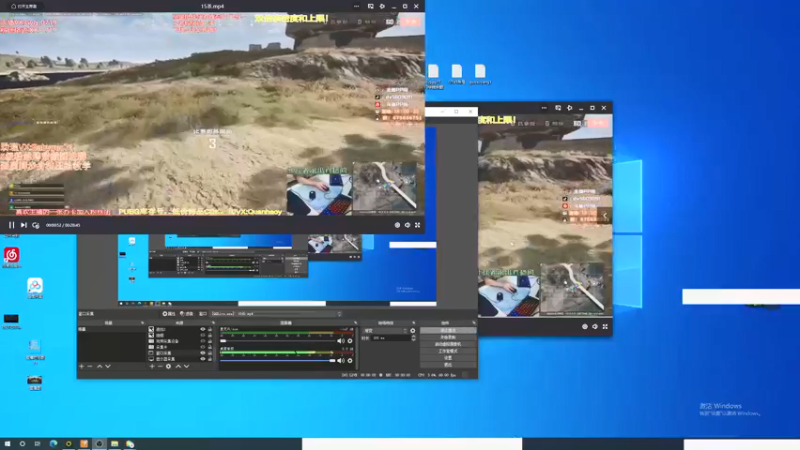Open settings gear of first mixer channel
Image resolution: width=800 pixels, height=450 pixels.
pos(350,341)
